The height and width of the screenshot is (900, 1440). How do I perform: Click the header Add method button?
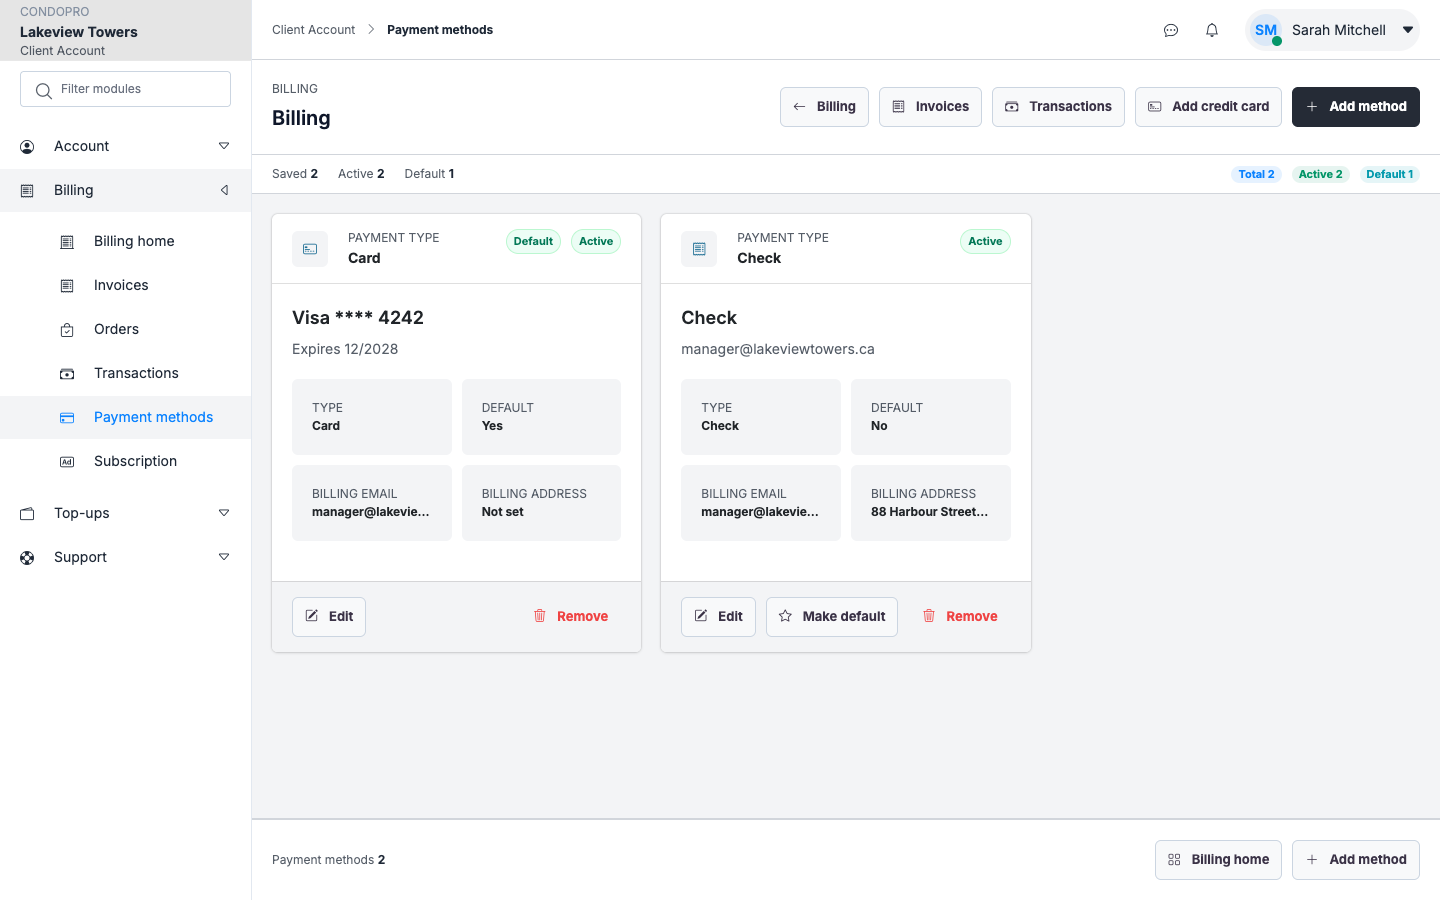click(1356, 107)
